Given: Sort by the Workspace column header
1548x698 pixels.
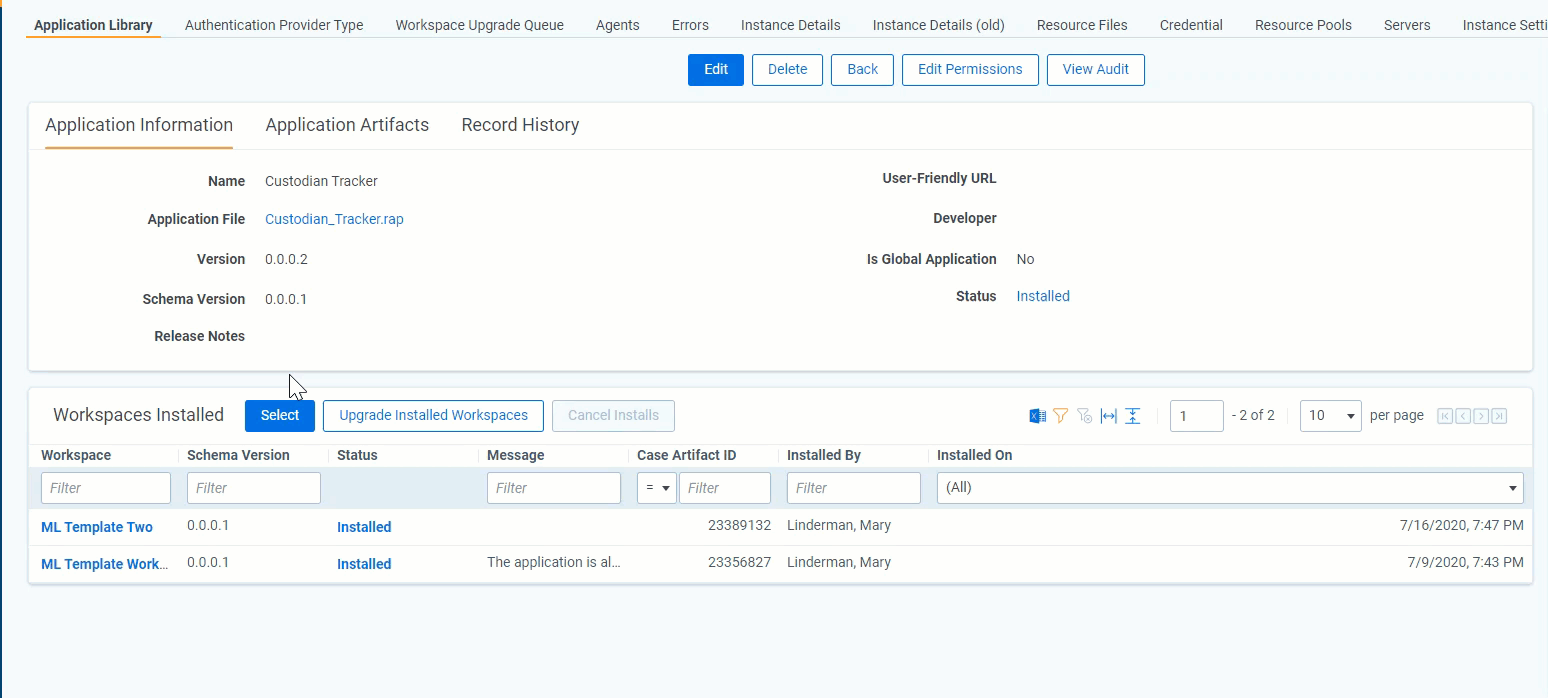Looking at the screenshot, I should 76,455.
